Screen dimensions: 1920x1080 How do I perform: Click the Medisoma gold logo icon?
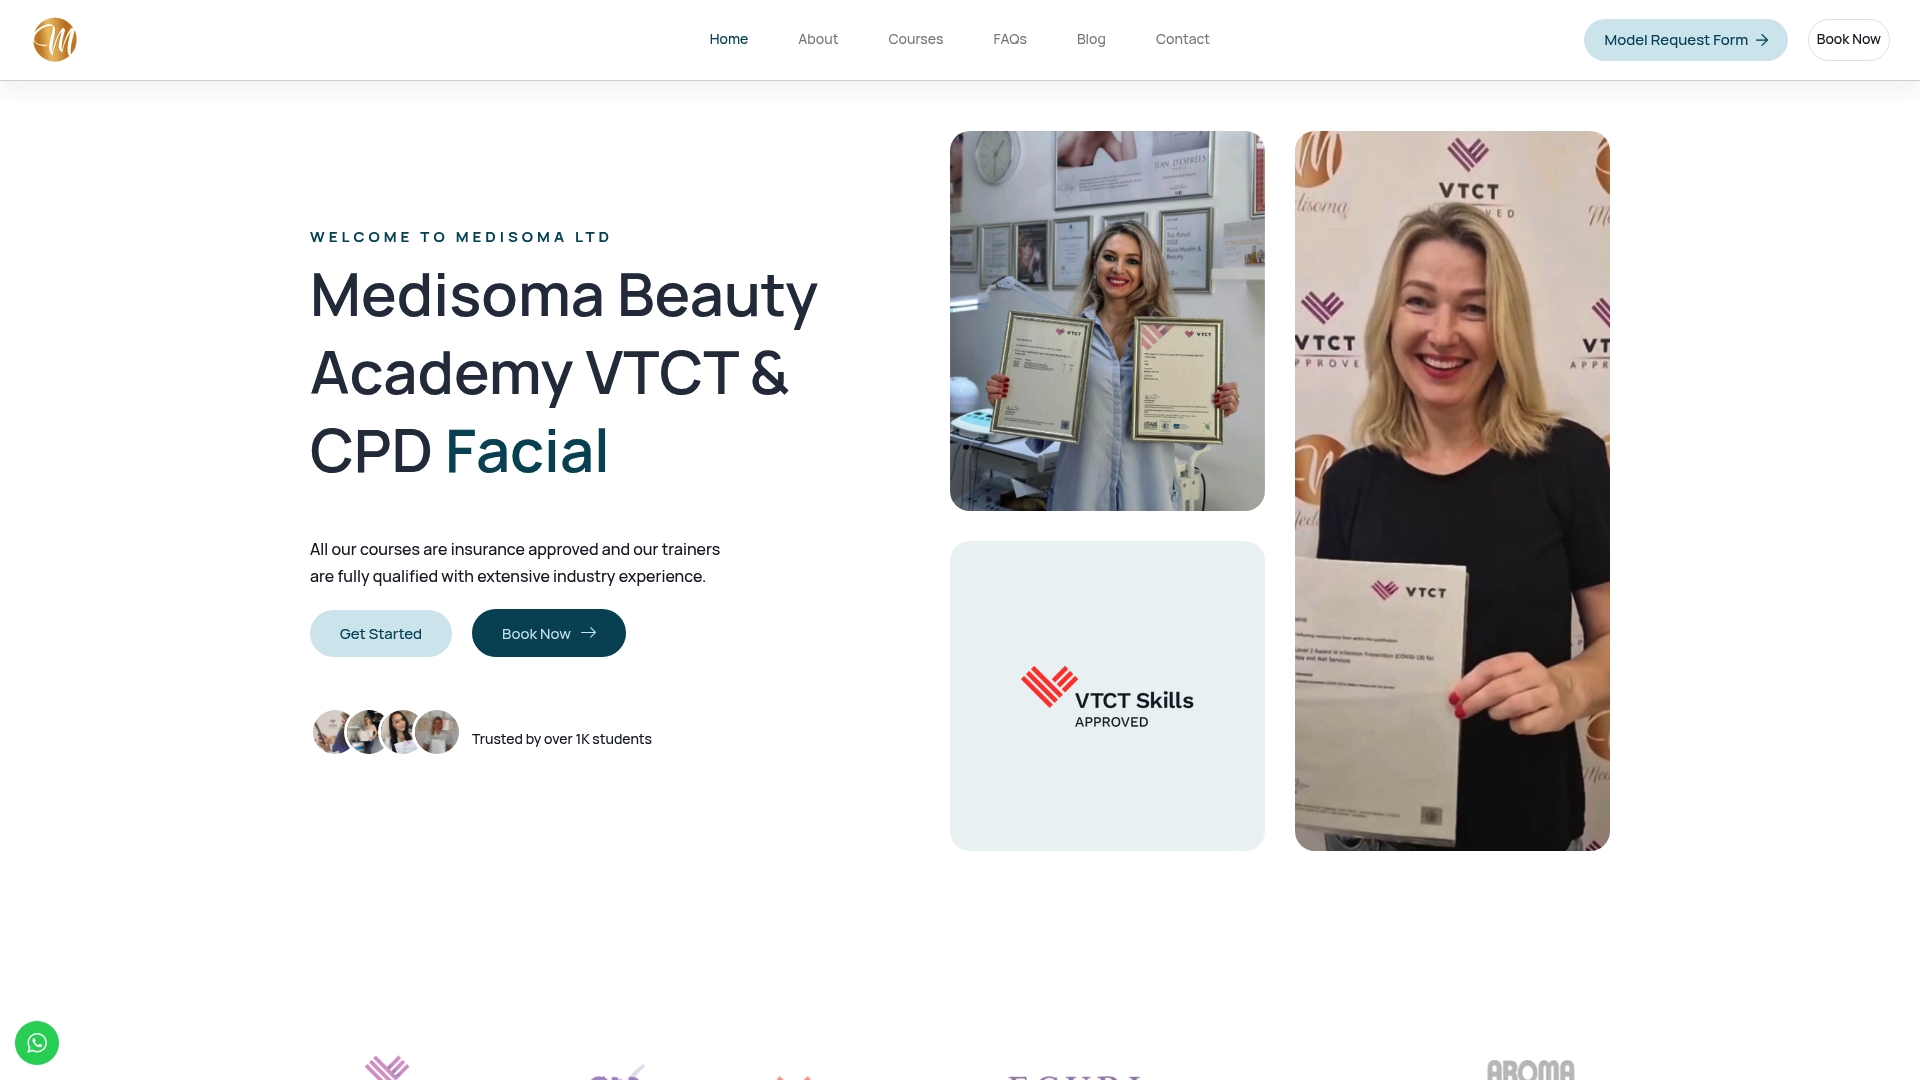click(55, 40)
